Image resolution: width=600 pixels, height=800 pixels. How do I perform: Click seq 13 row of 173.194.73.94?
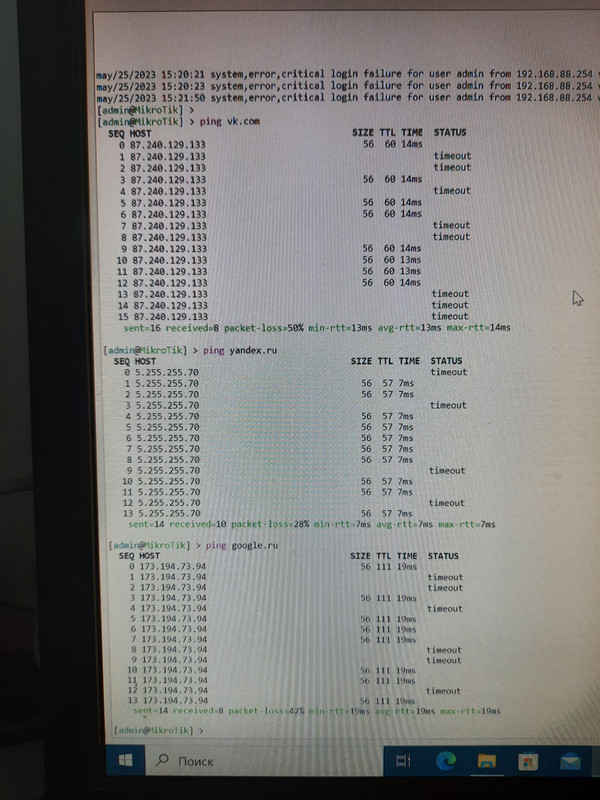point(273,701)
